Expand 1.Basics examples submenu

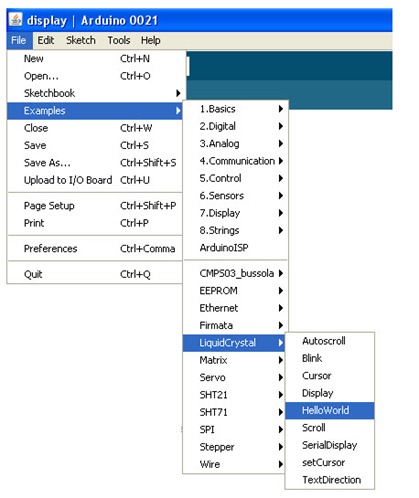tap(235, 109)
